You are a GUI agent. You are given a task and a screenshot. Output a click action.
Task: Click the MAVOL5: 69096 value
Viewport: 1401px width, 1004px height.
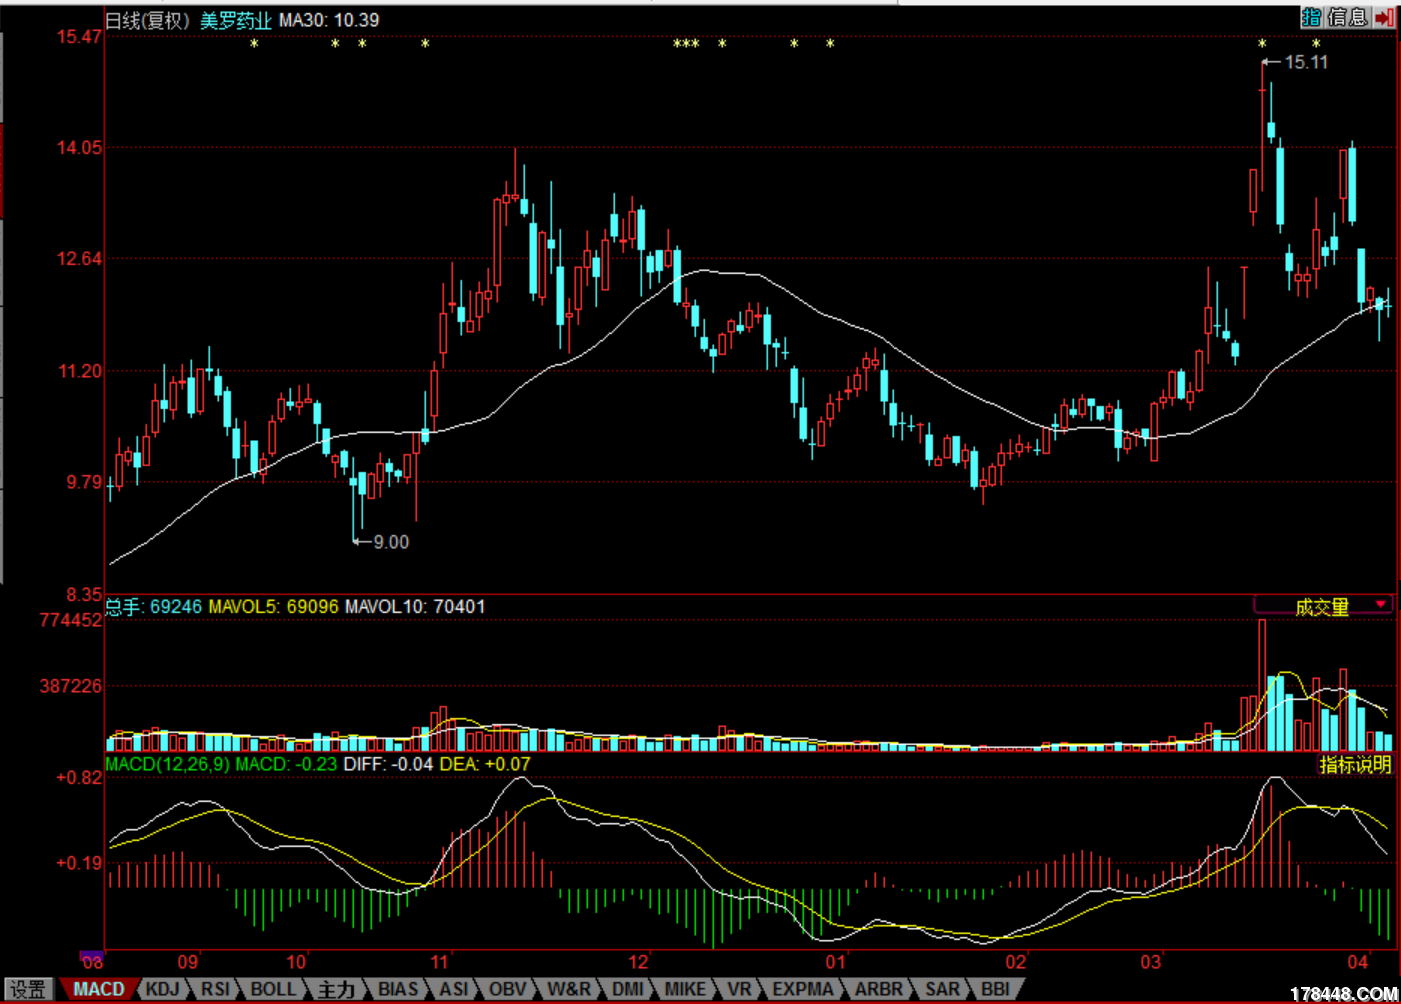tap(273, 607)
